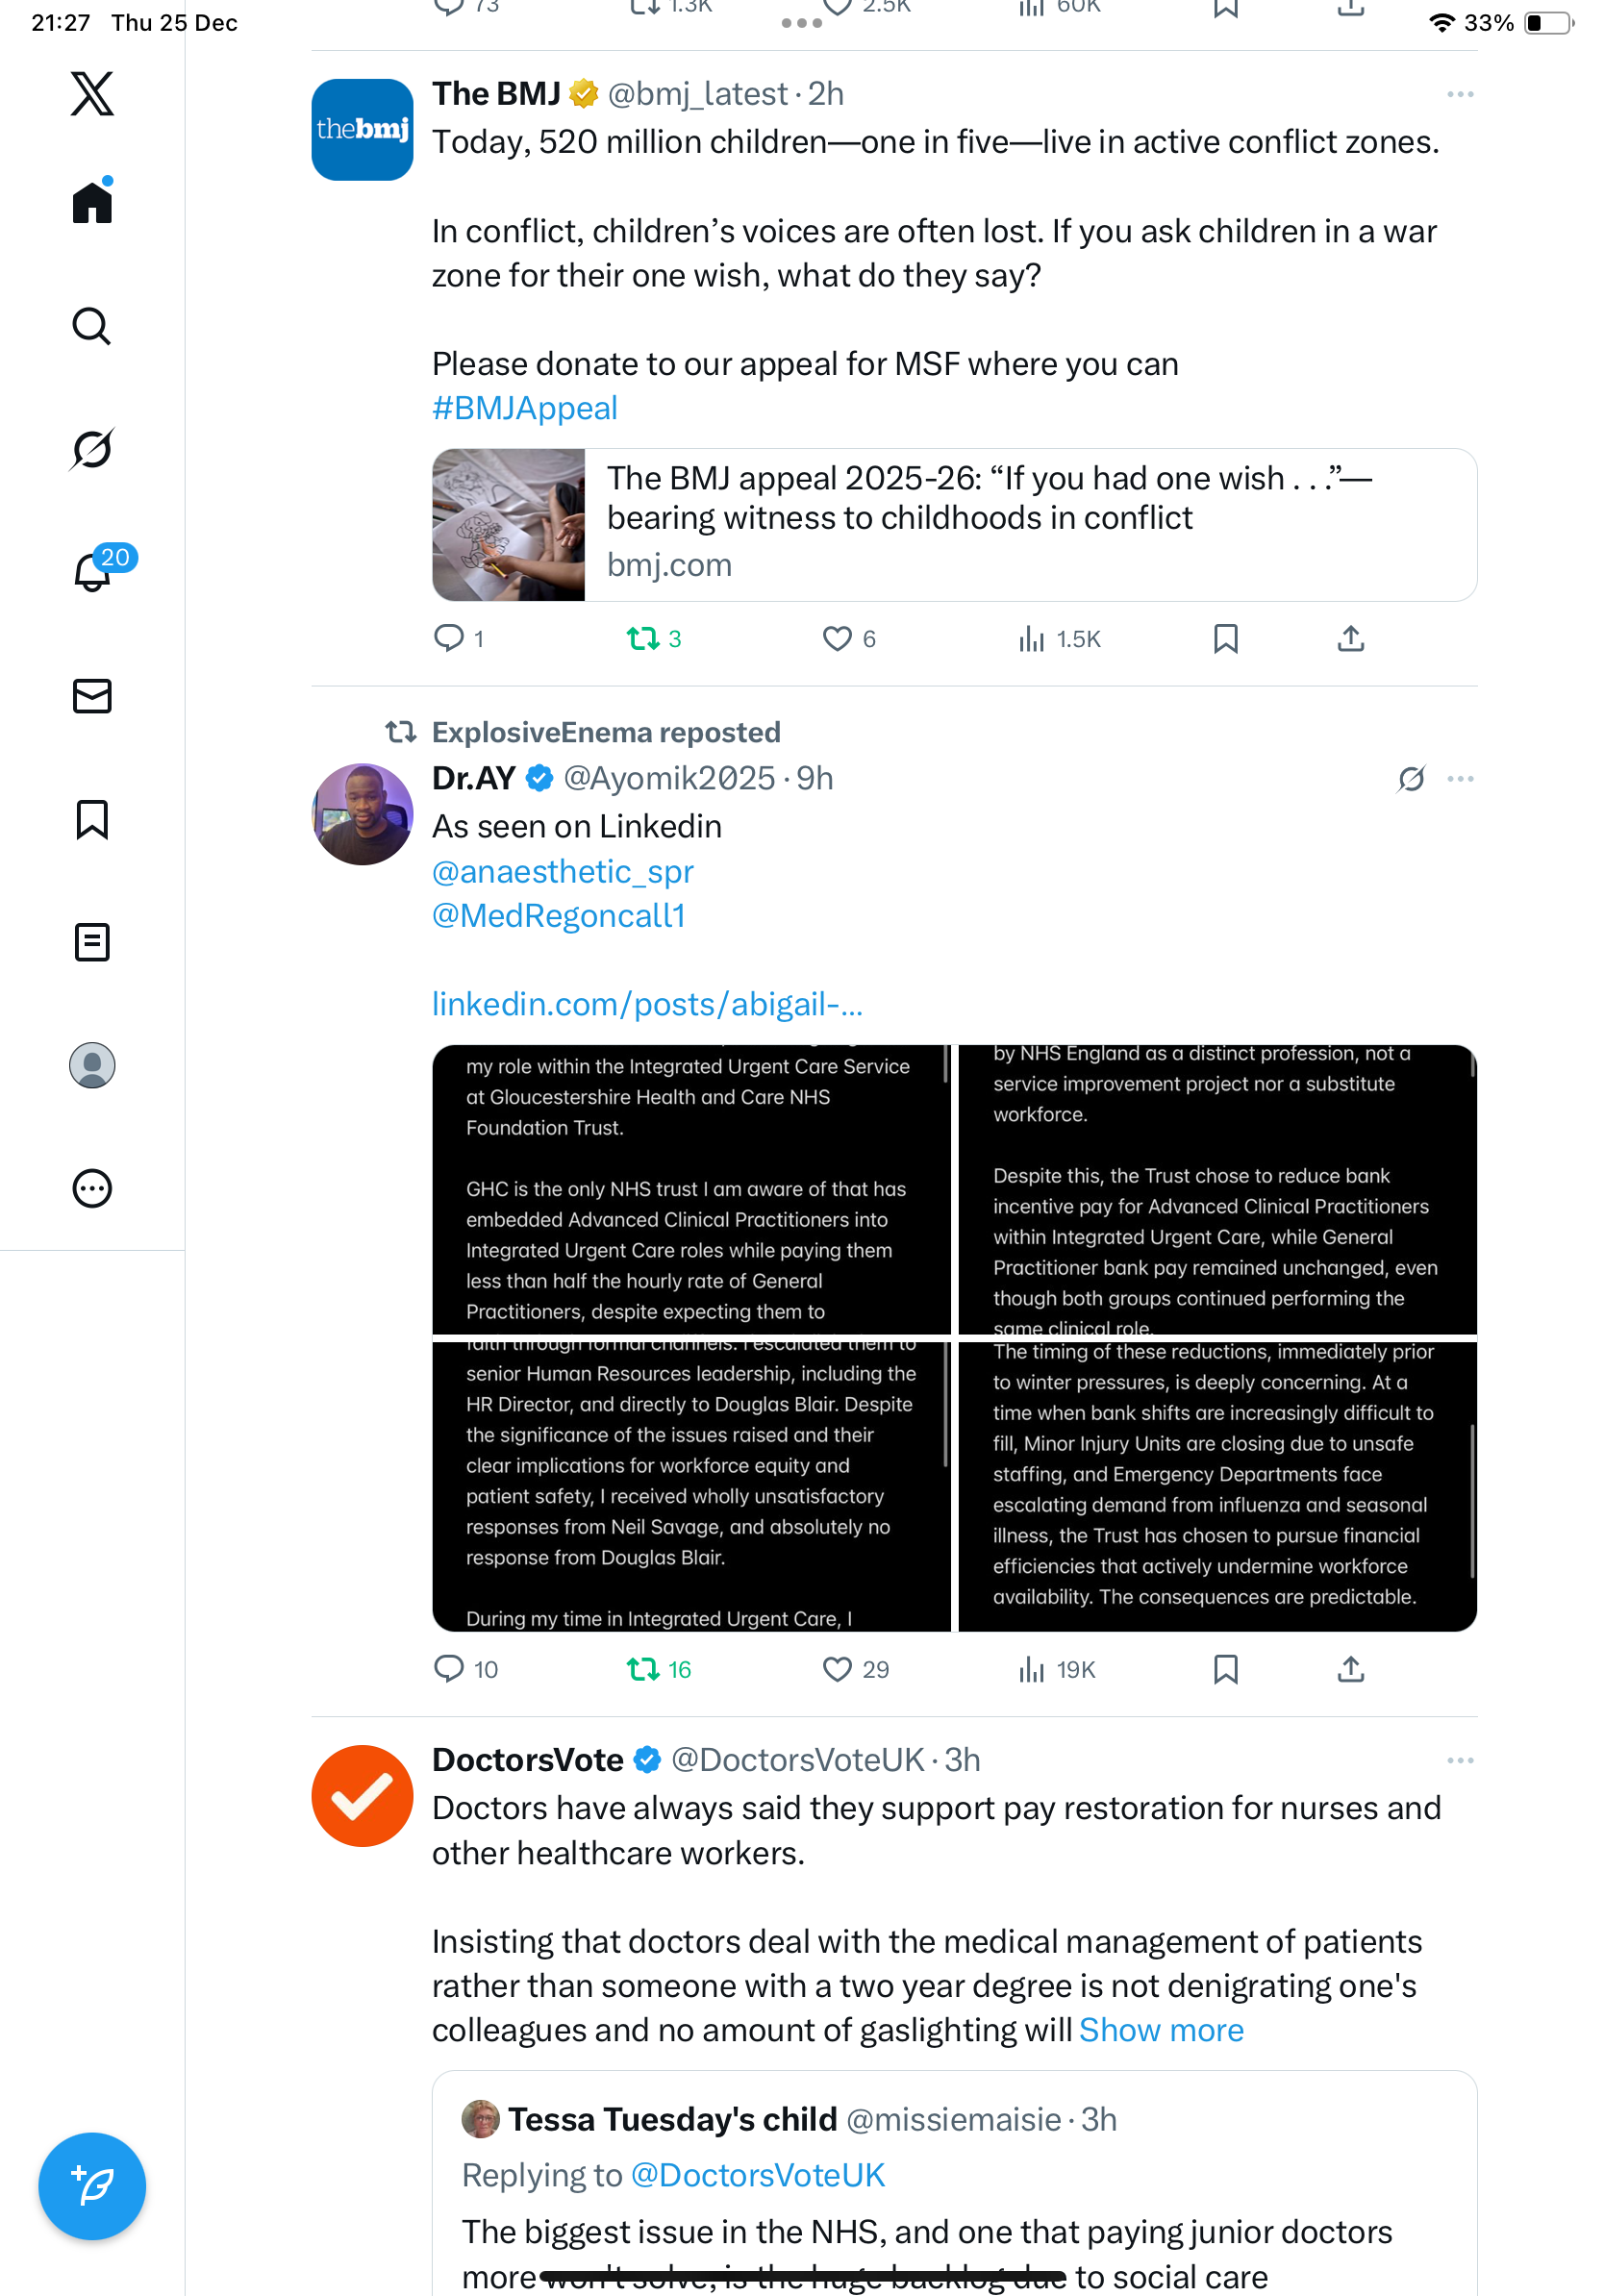Open the Lists icon in the sidebar
Viewport: 1604px width, 2296px height.
pos(92,942)
